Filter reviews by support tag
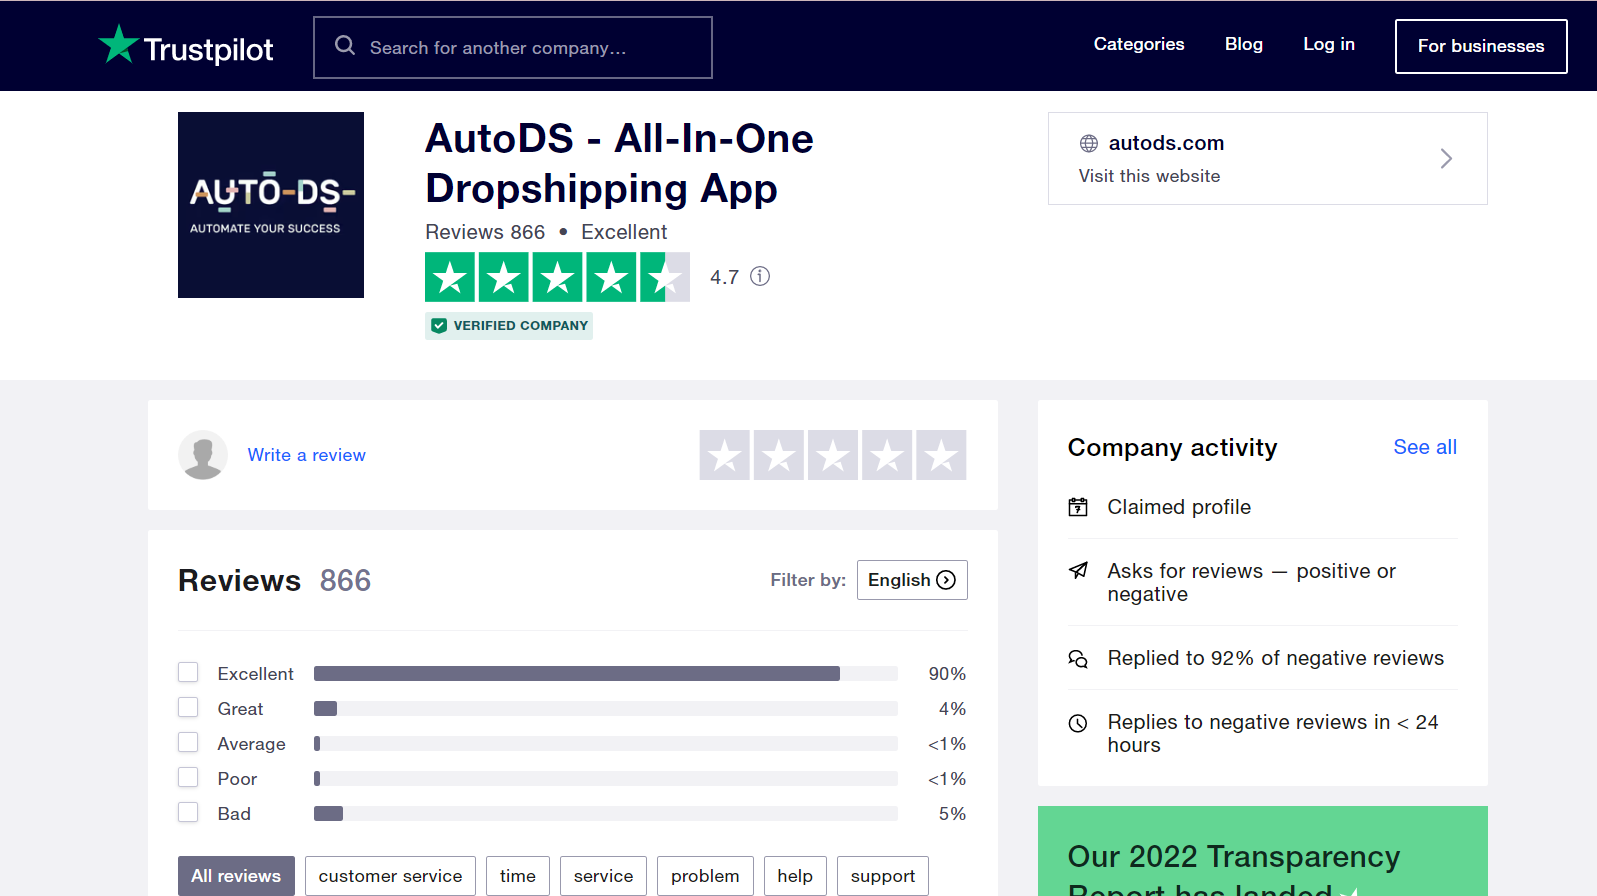The image size is (1597, 896). click(883, 876)
